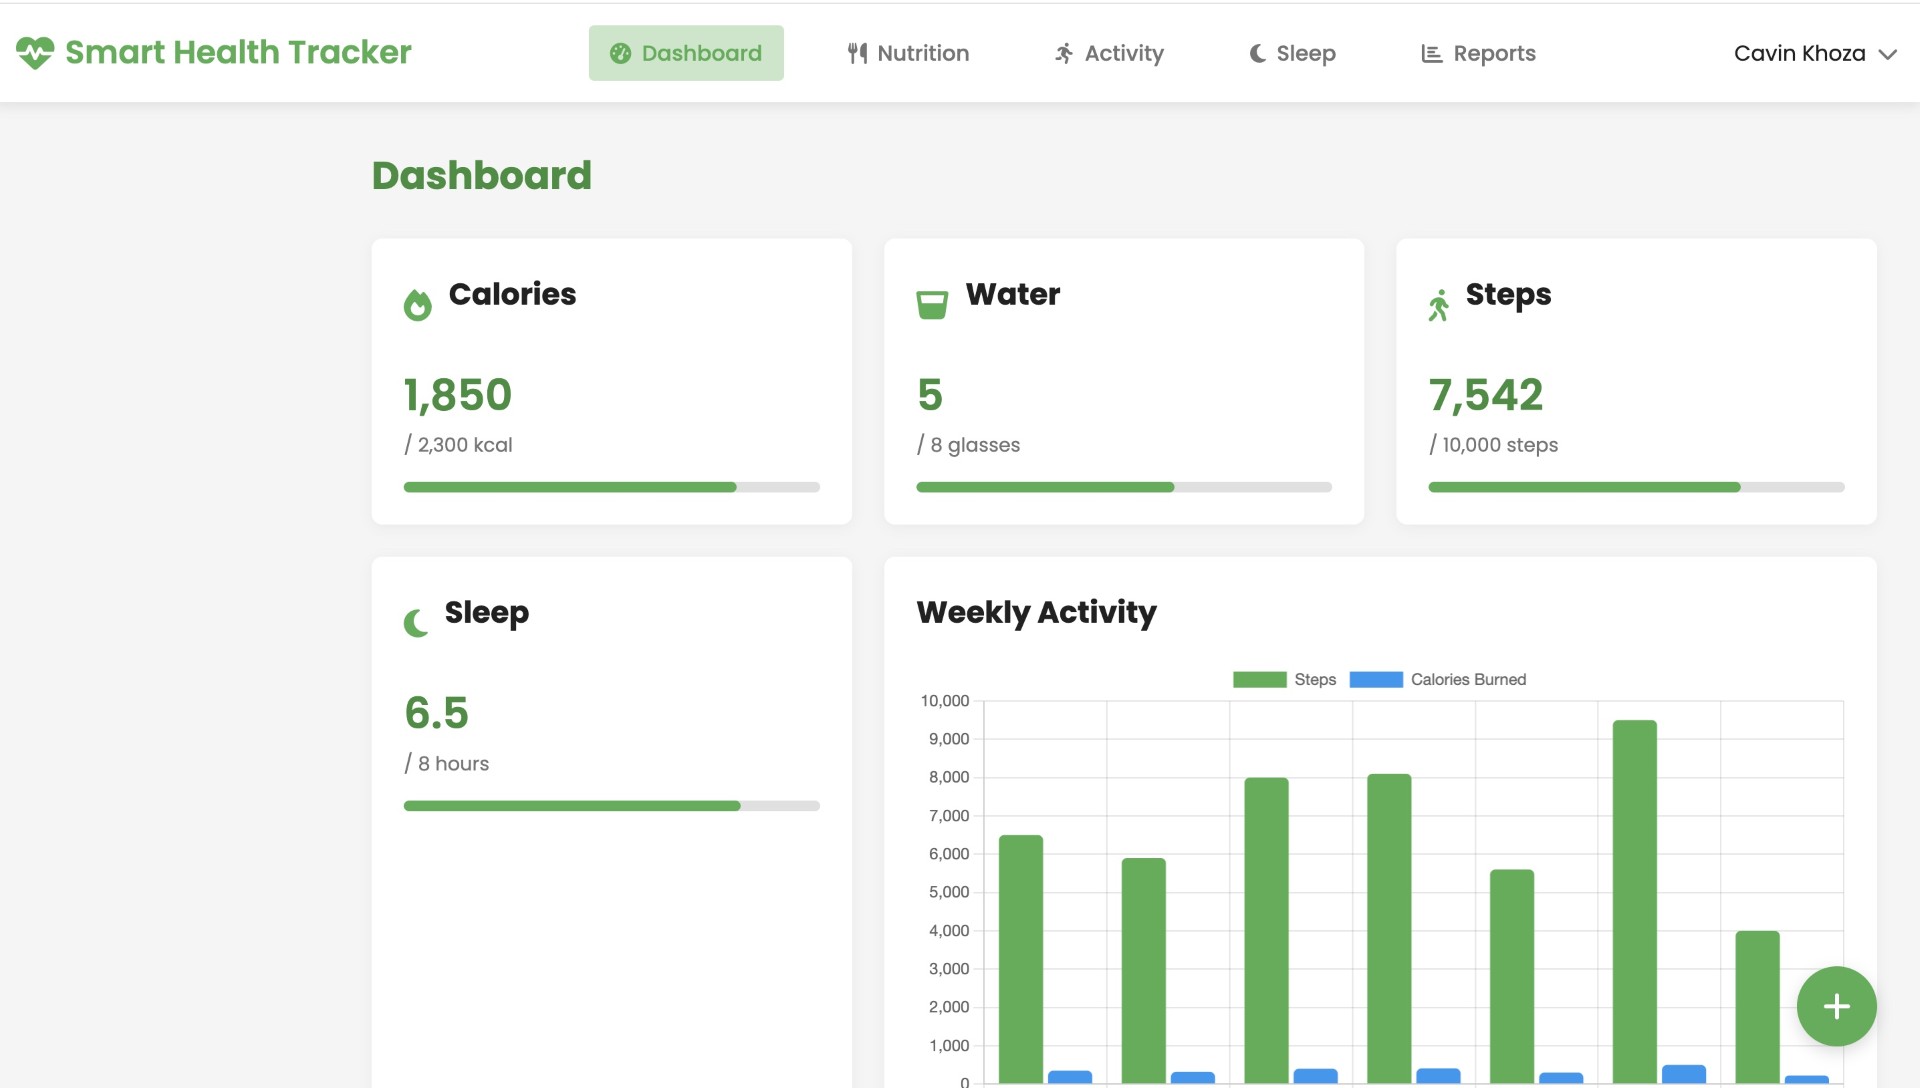Click the tallest green bar in Weekly Activity

pos(1633,900)
